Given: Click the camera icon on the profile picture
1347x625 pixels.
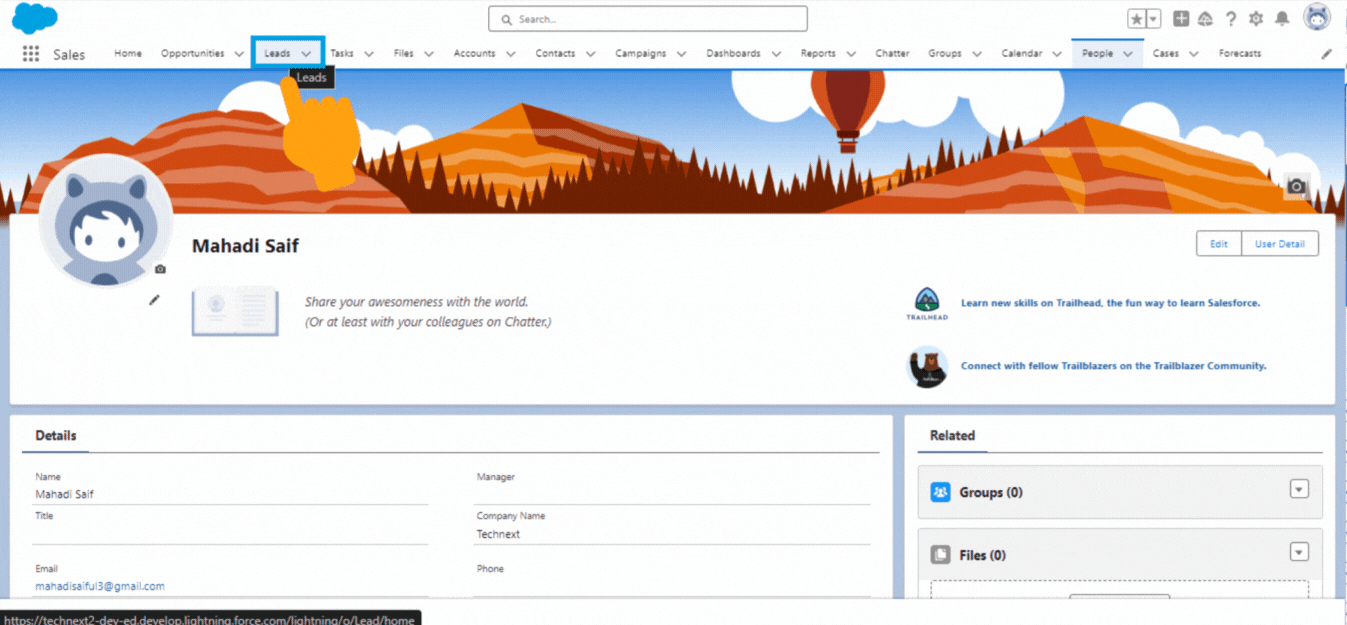Looking at the screenshot, I should click(x=158, y=268).
